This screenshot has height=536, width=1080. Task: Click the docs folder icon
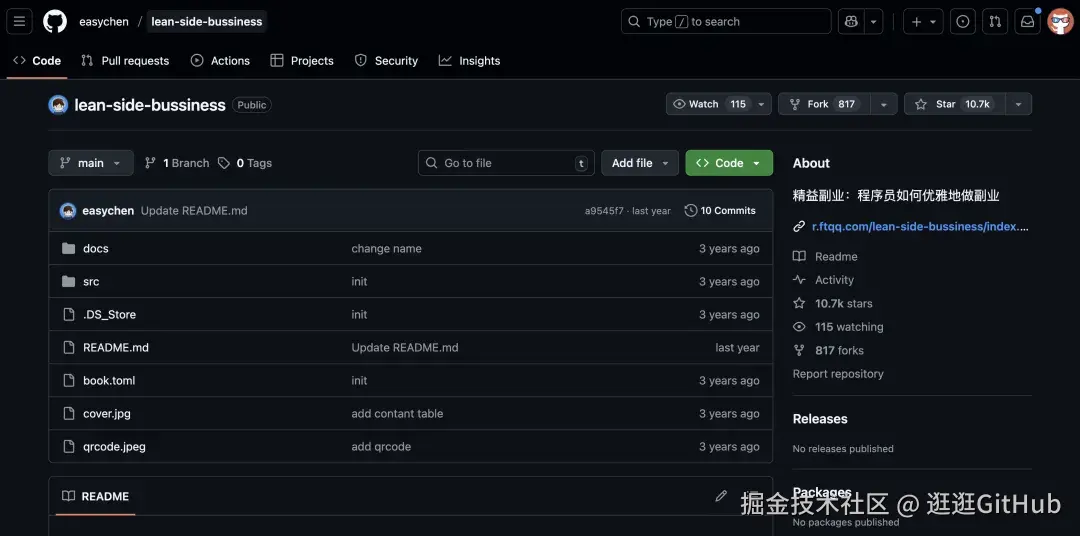[68, 249]
